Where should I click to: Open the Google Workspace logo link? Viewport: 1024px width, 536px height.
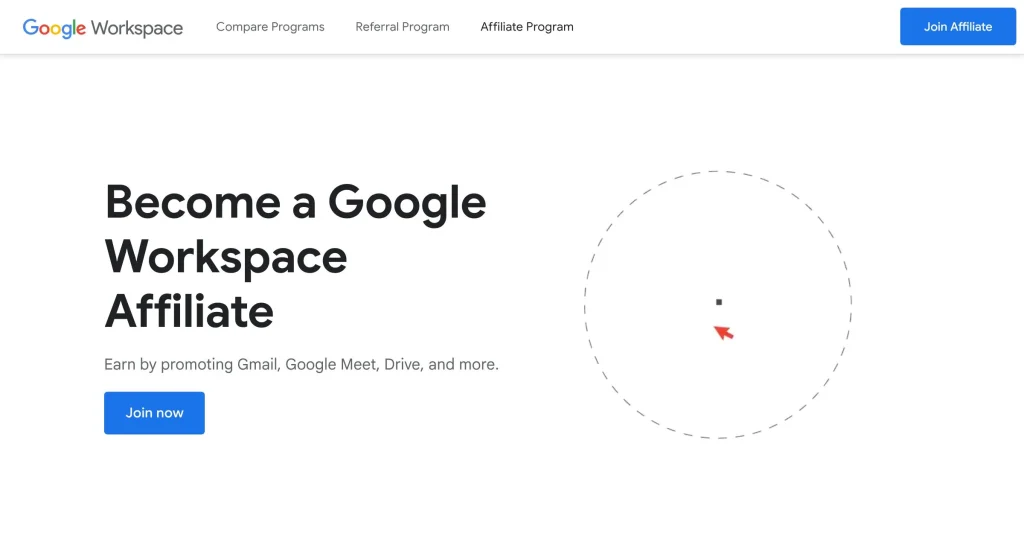pos(103,27)
